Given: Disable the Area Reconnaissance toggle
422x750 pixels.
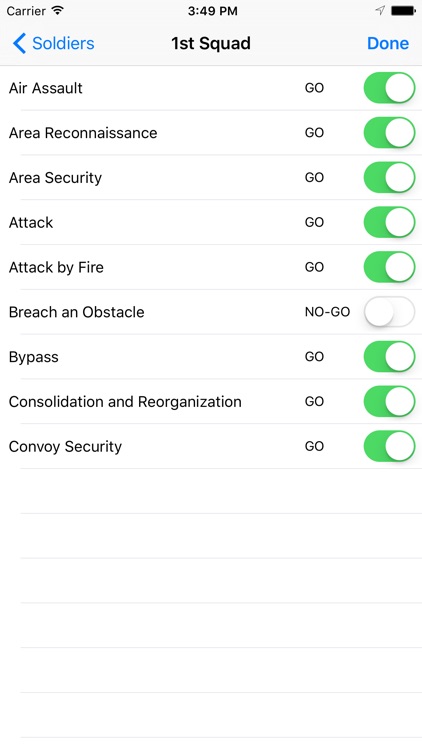Looking at the screenshot, I should pos(389,133).
